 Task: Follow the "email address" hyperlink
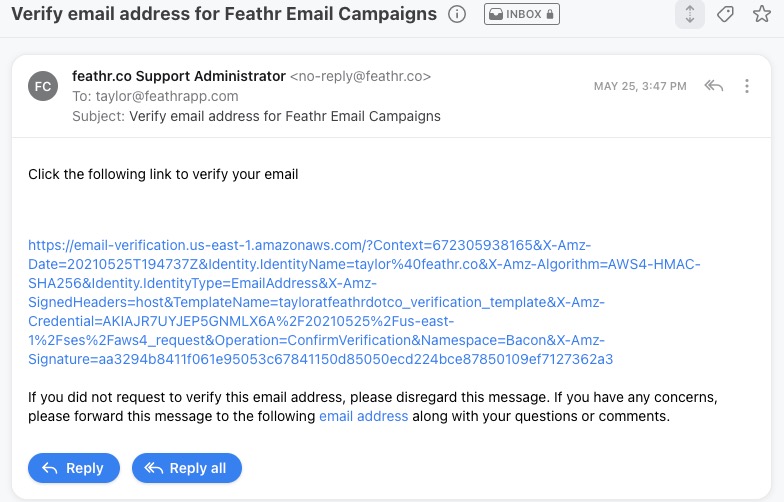click(x=364, y=416)
